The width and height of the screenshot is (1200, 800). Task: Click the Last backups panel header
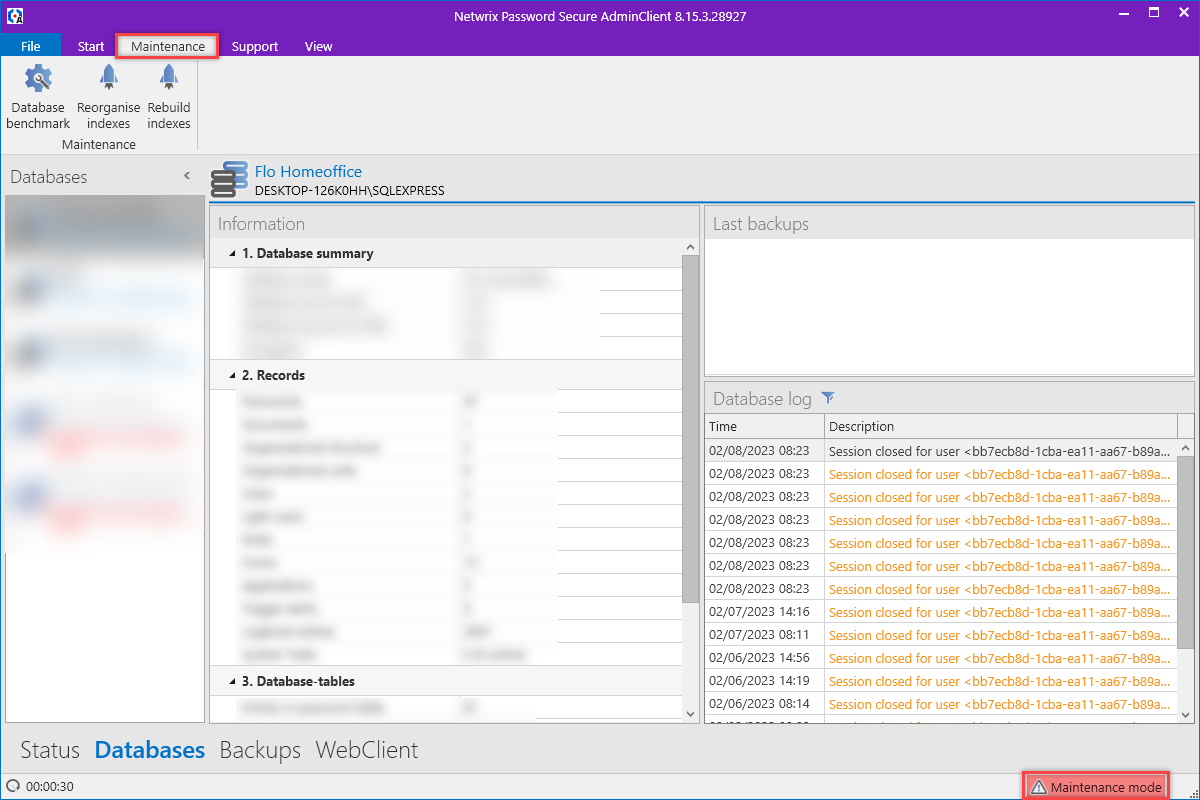[x=949, y=224]
